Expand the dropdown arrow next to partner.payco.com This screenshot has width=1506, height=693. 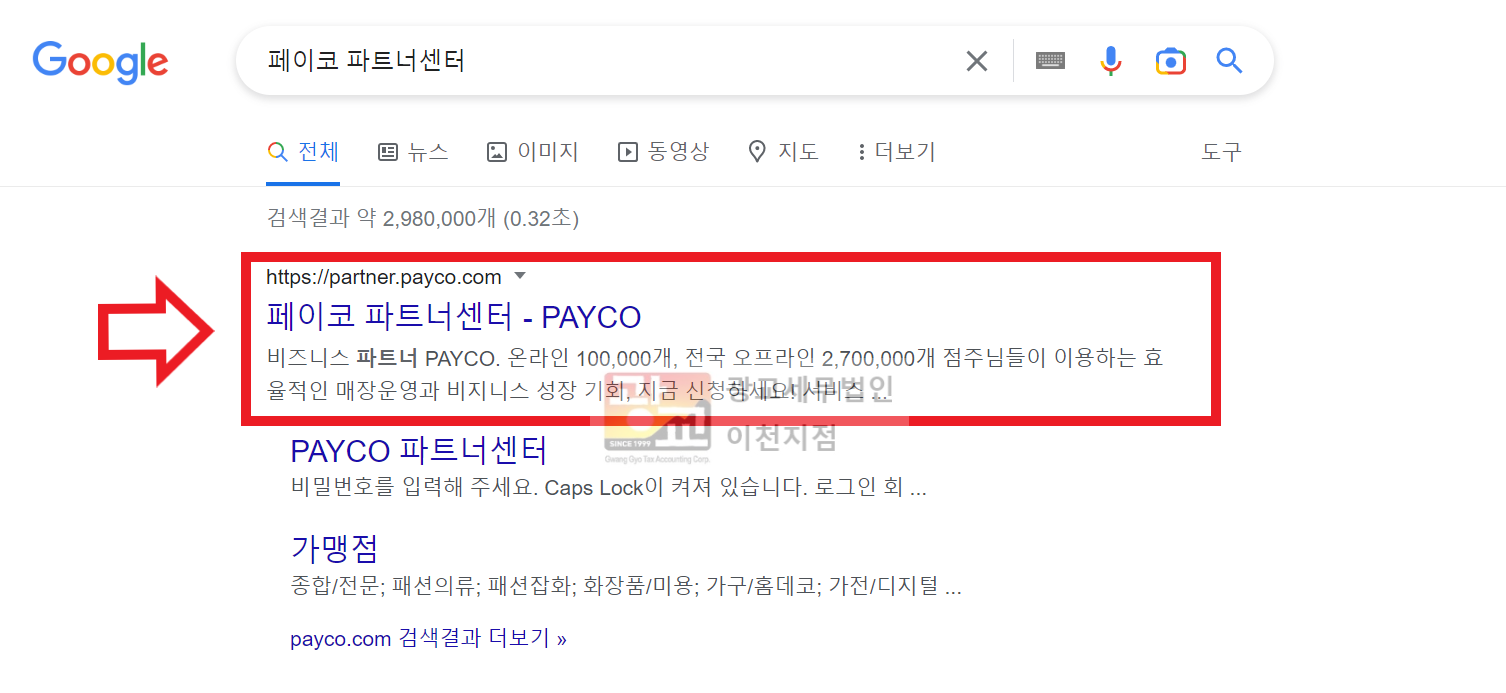click(519, 276)
